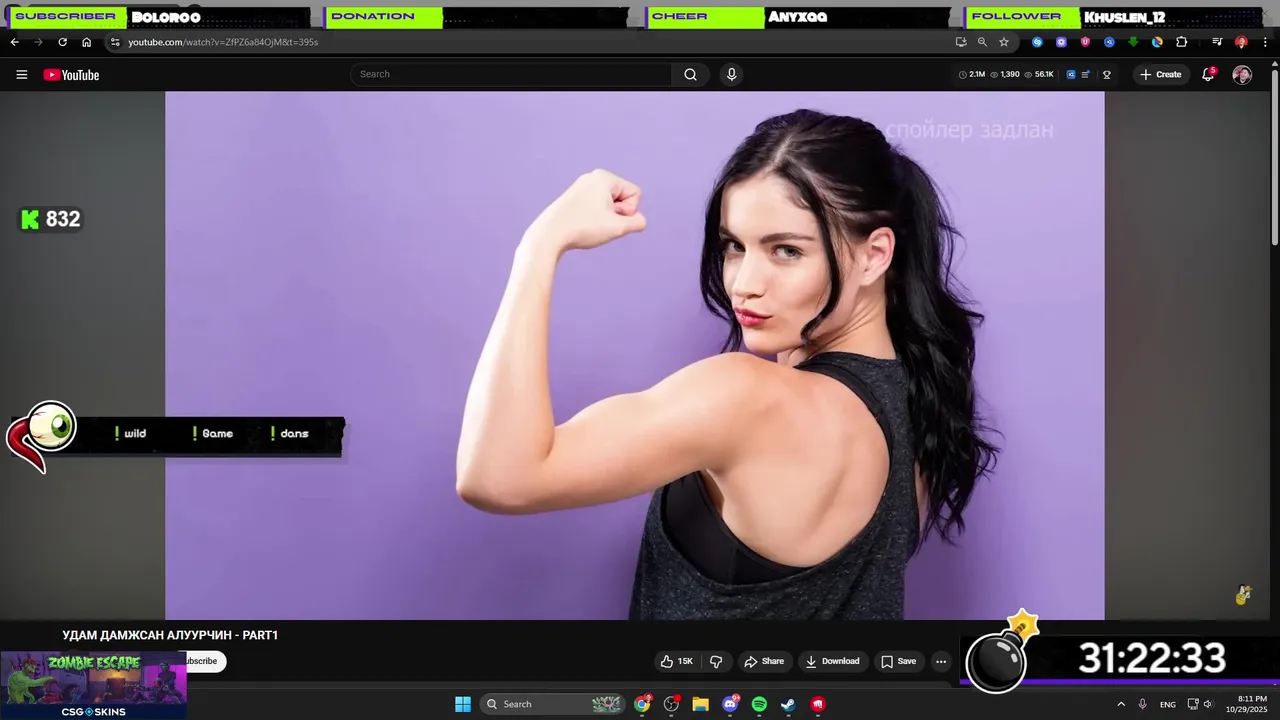Click the 56.1K views stat in header

click(x=1039, y=74)
